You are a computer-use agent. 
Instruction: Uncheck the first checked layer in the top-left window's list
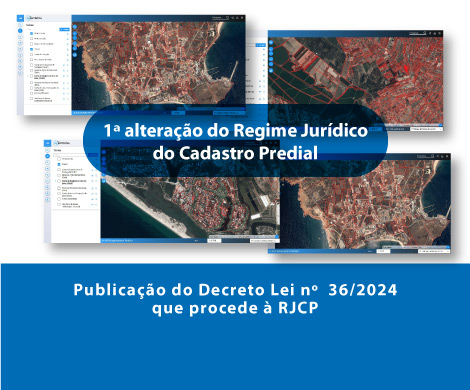tap(32, 33)
